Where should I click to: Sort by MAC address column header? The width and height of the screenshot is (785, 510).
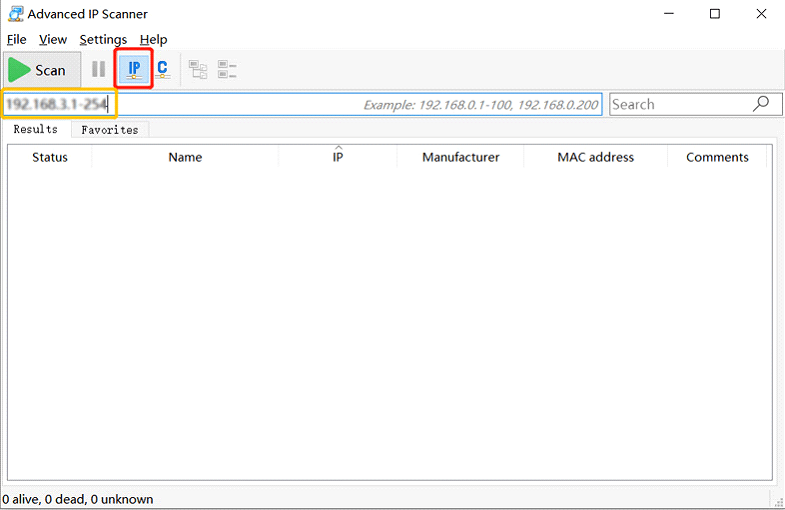pos(596,157)
